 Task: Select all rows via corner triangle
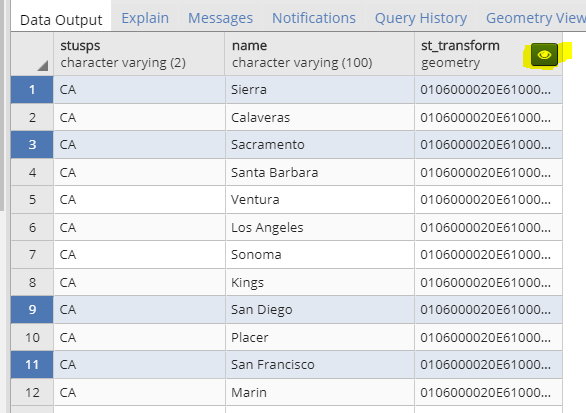[x=43, y=66]
